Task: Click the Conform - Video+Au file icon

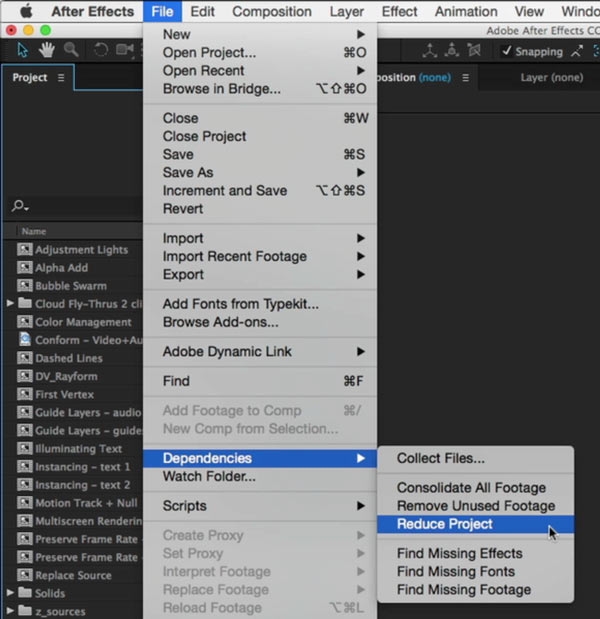Action: (x=25, y=340)
